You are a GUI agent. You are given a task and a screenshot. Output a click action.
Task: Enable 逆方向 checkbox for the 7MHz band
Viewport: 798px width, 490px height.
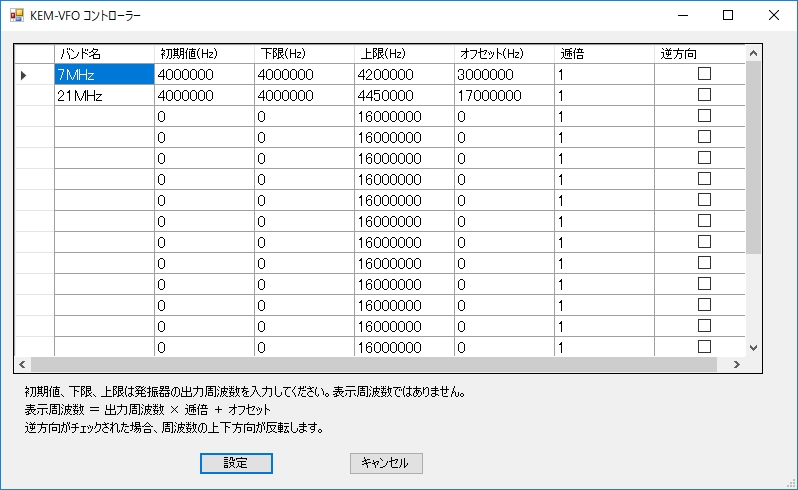pyautogui.click(x=704, y=74)
